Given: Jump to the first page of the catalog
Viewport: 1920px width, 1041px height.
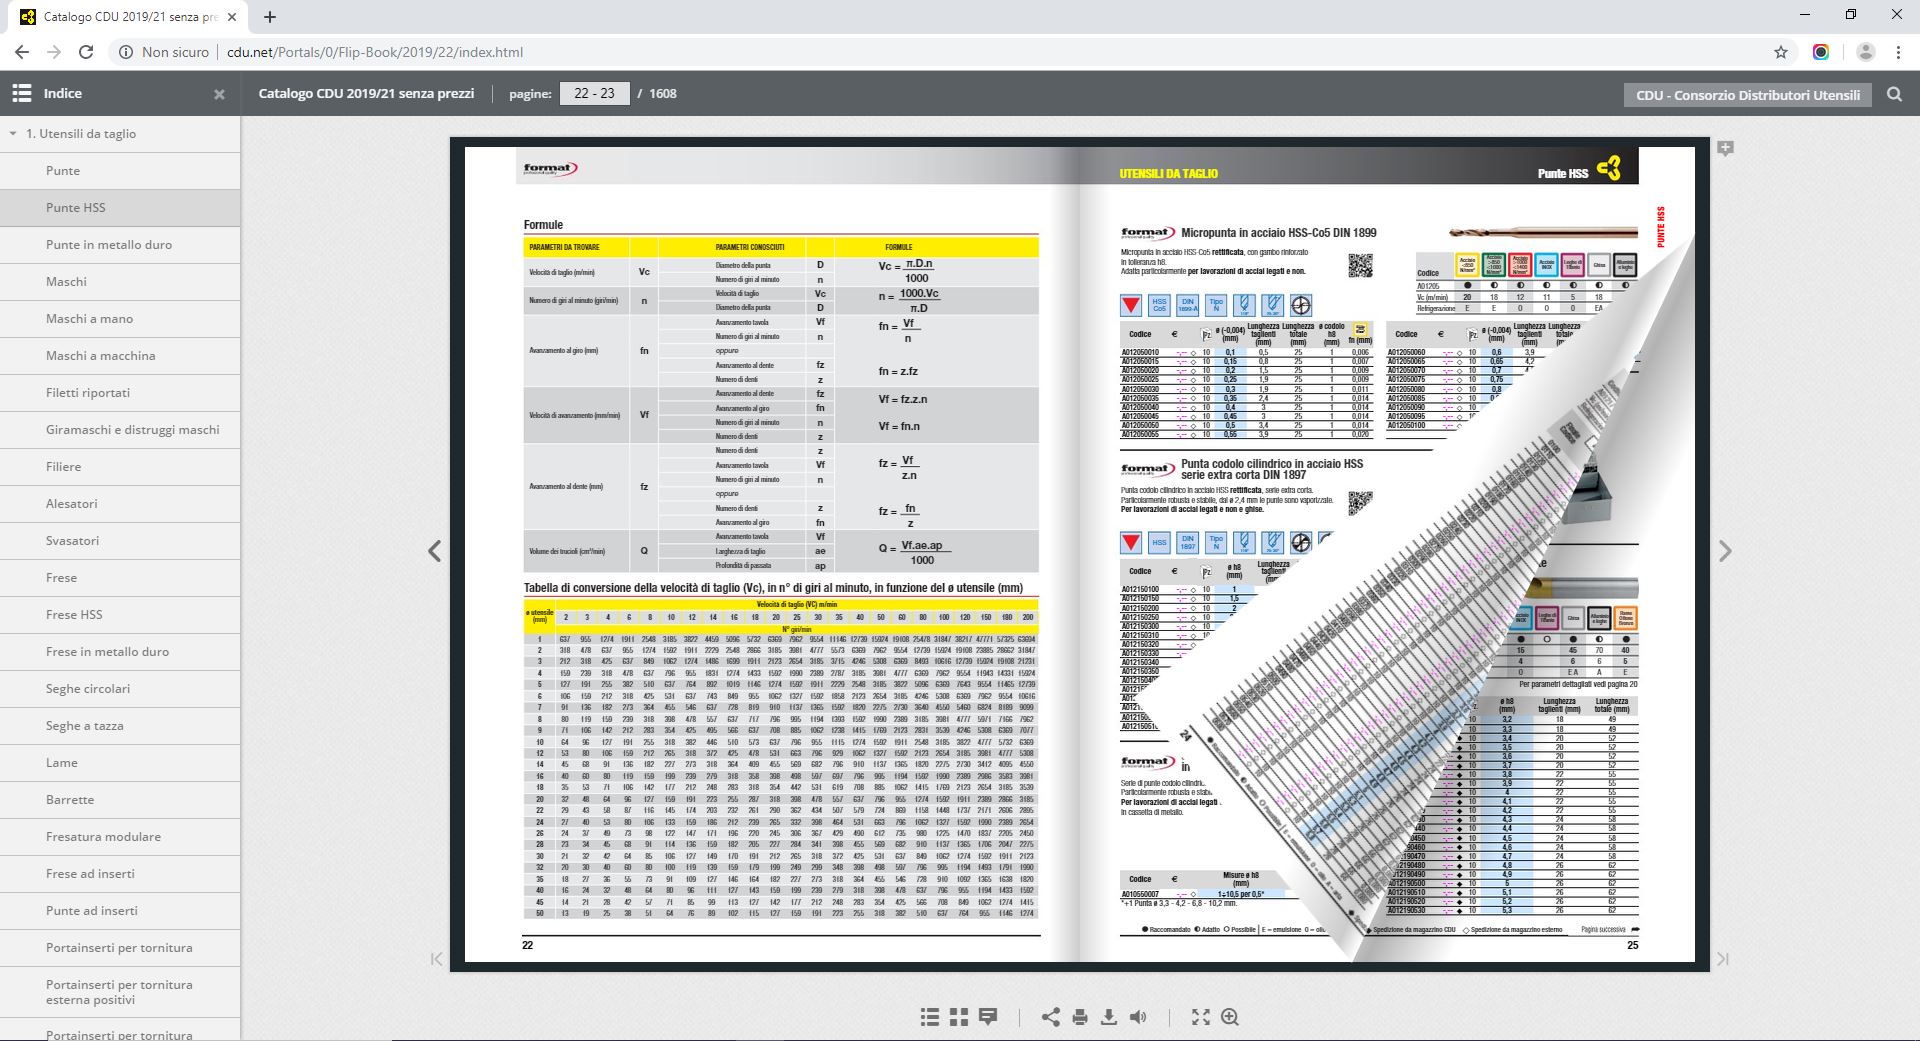Looking at the screenshot, I should pyautogui.click(x=436, y=959).
